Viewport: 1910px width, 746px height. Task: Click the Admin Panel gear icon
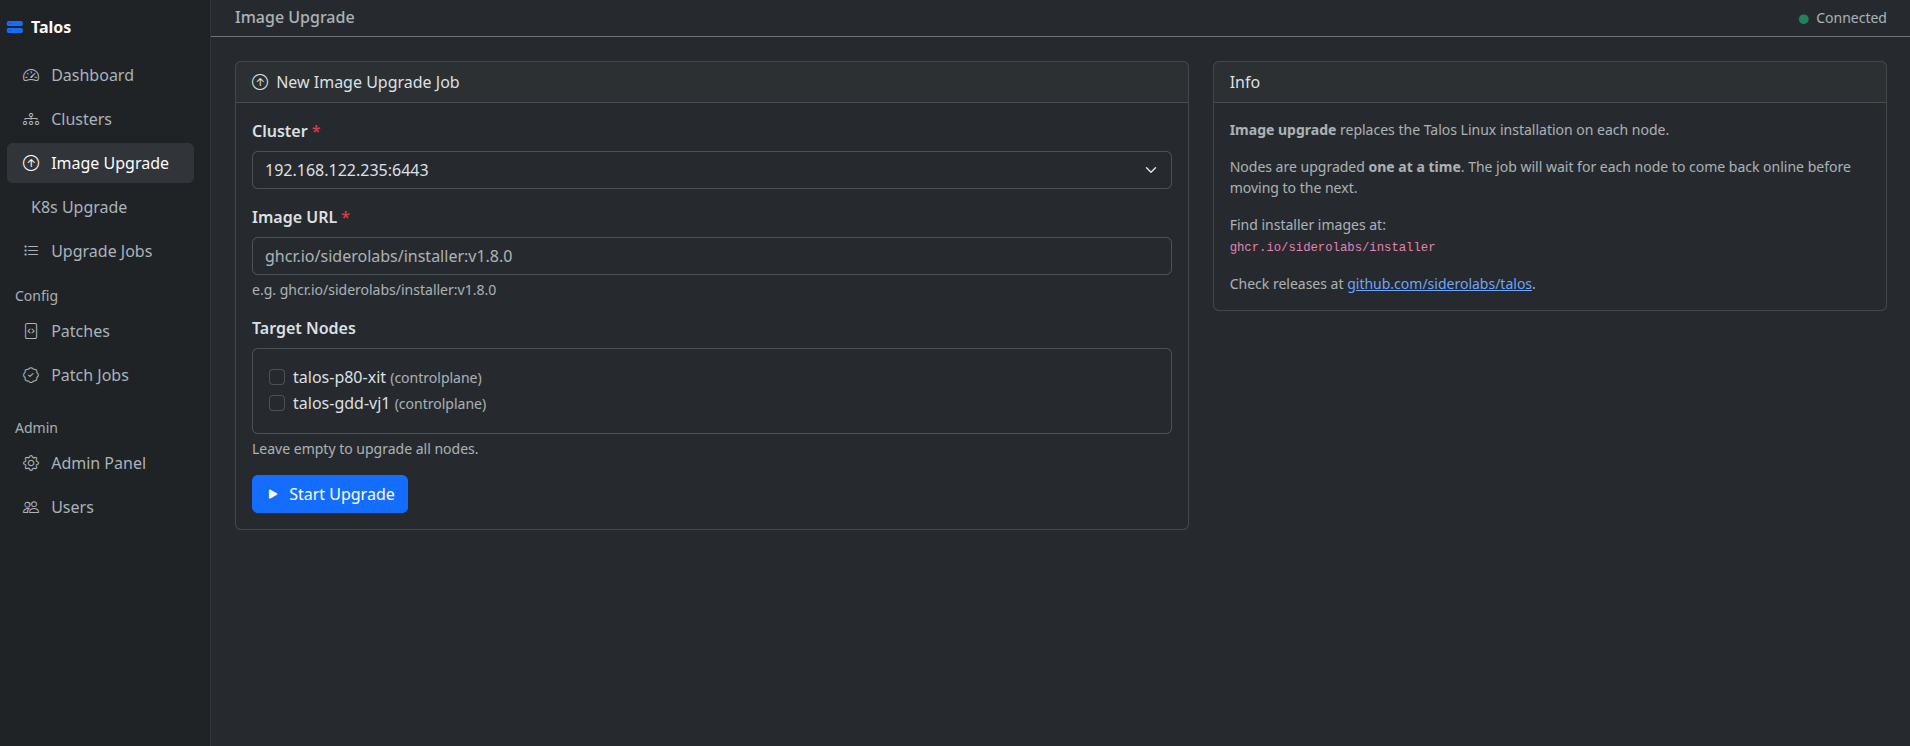31,463
